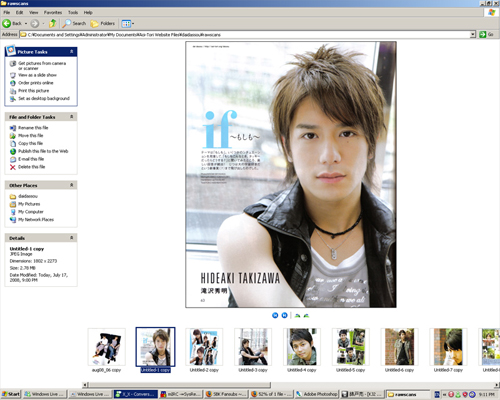This screenshot has width=500, height=400.
Task: Click the rawscans taskbar button
Action: tap(408, 394)
